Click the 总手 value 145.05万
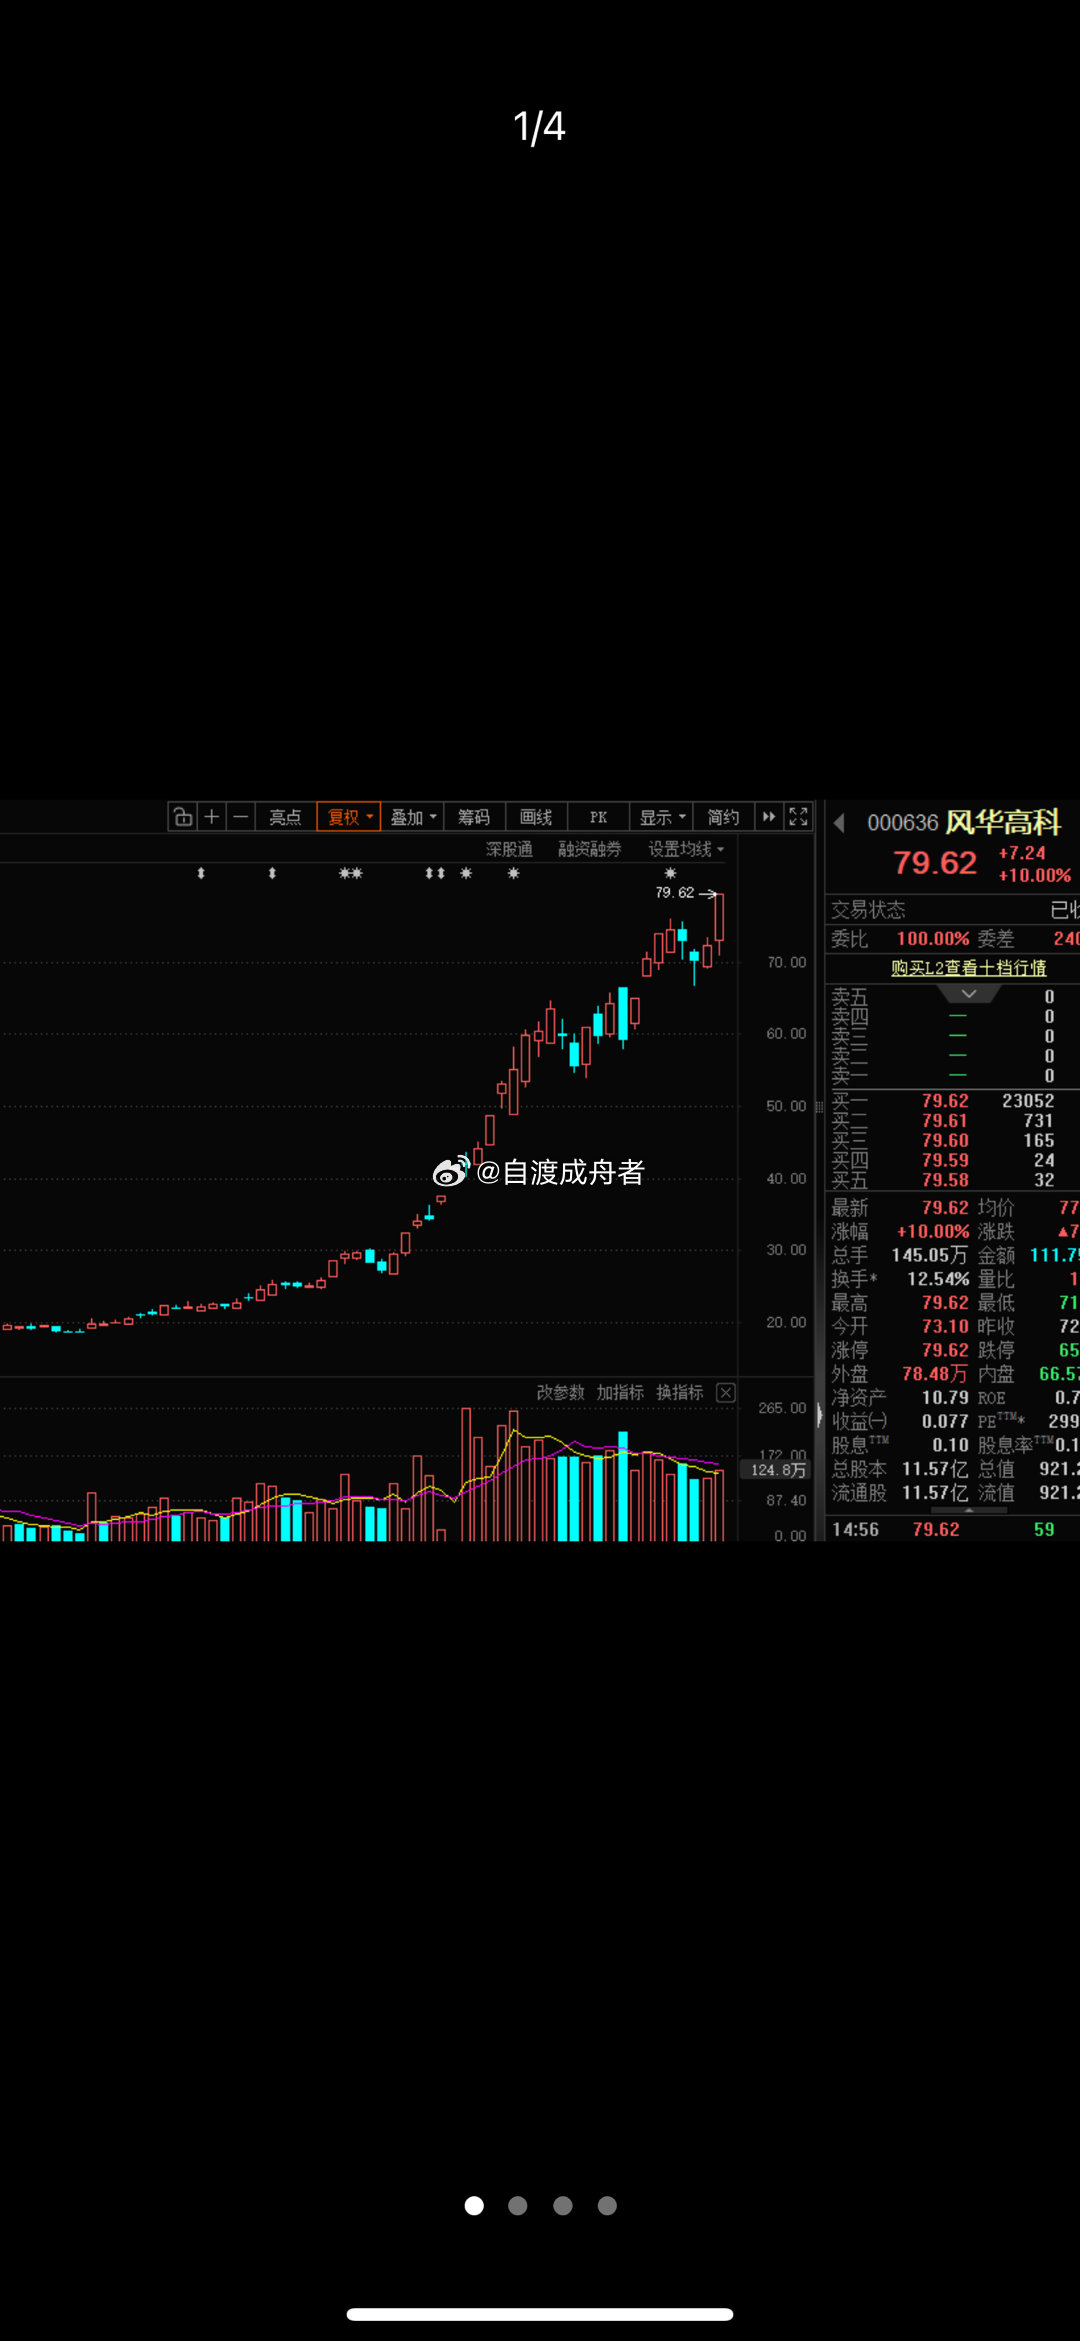Viewport: 1080px width, 2341px height. pos(929,1255)
